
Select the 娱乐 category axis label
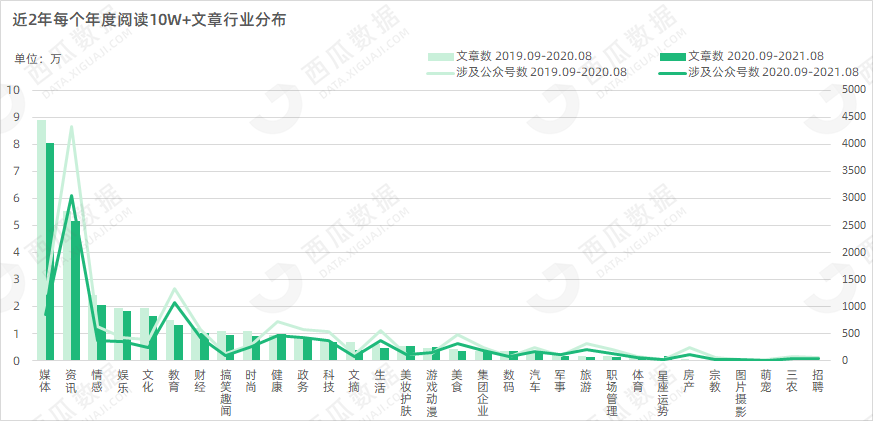pyautogui.click(x=122, y=381)
